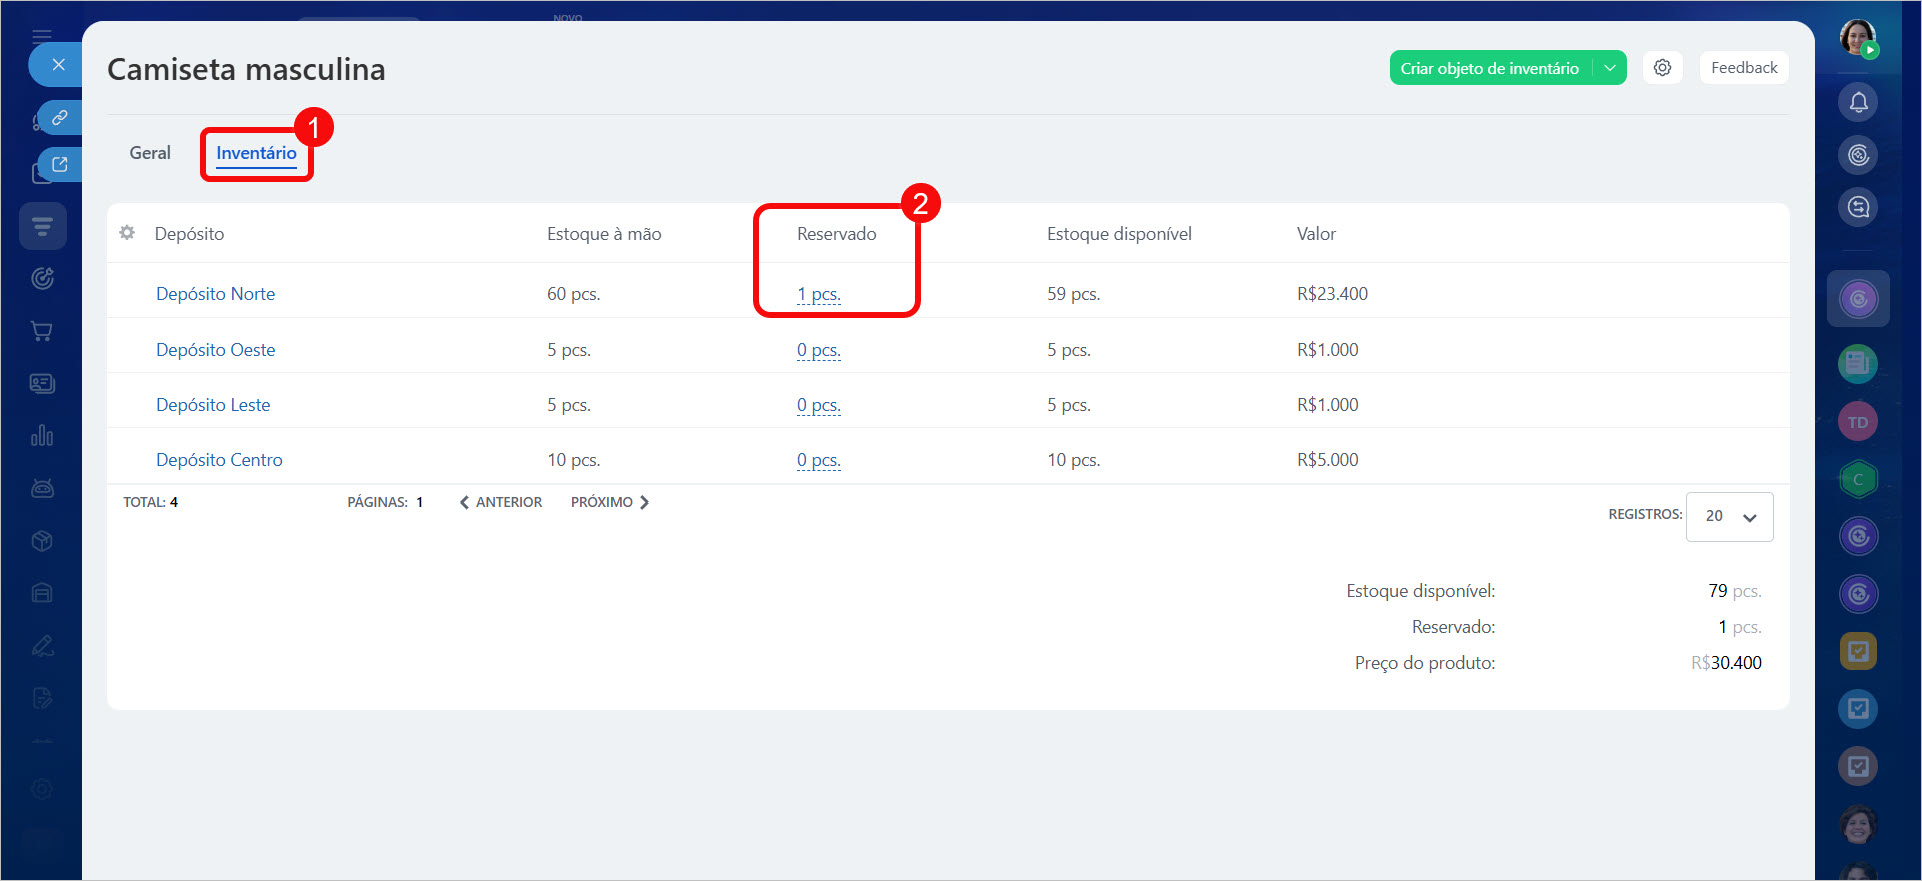Switch to the Geral tab

tap(150, 153)
